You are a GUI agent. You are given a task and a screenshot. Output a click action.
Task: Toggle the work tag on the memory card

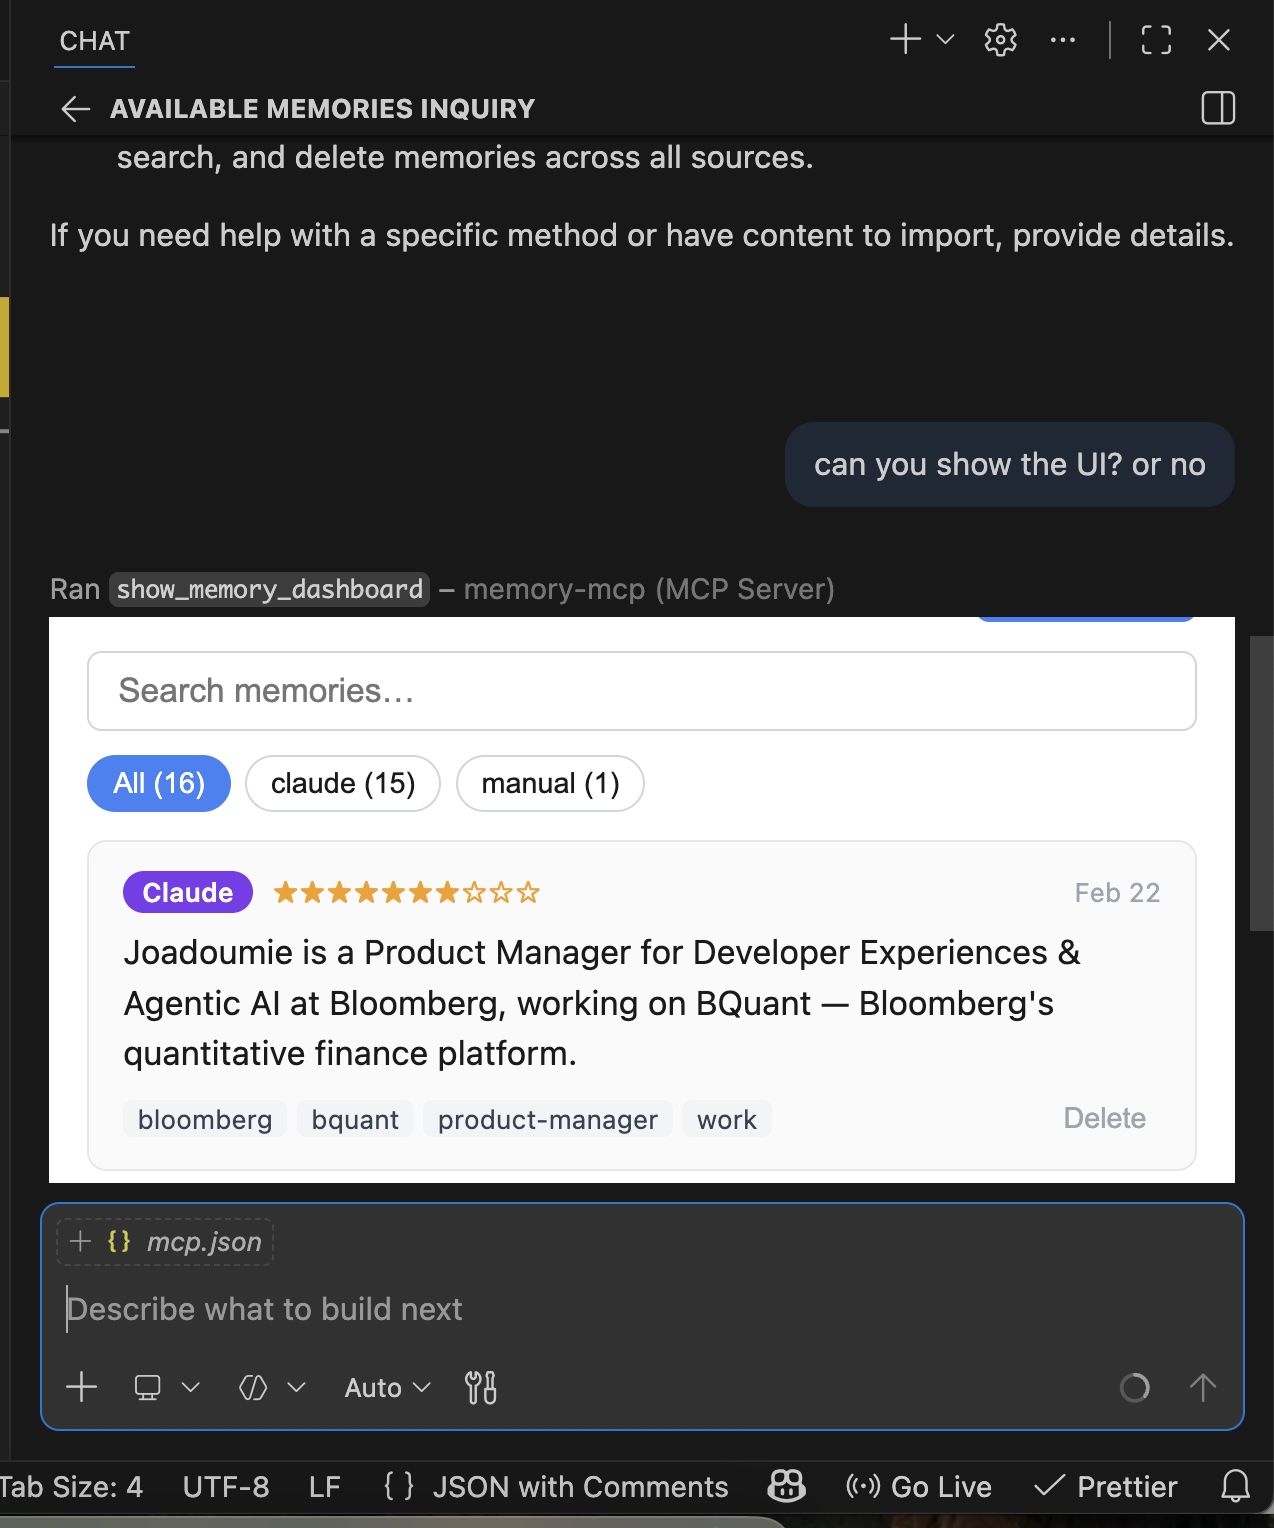coord(726,1119)
